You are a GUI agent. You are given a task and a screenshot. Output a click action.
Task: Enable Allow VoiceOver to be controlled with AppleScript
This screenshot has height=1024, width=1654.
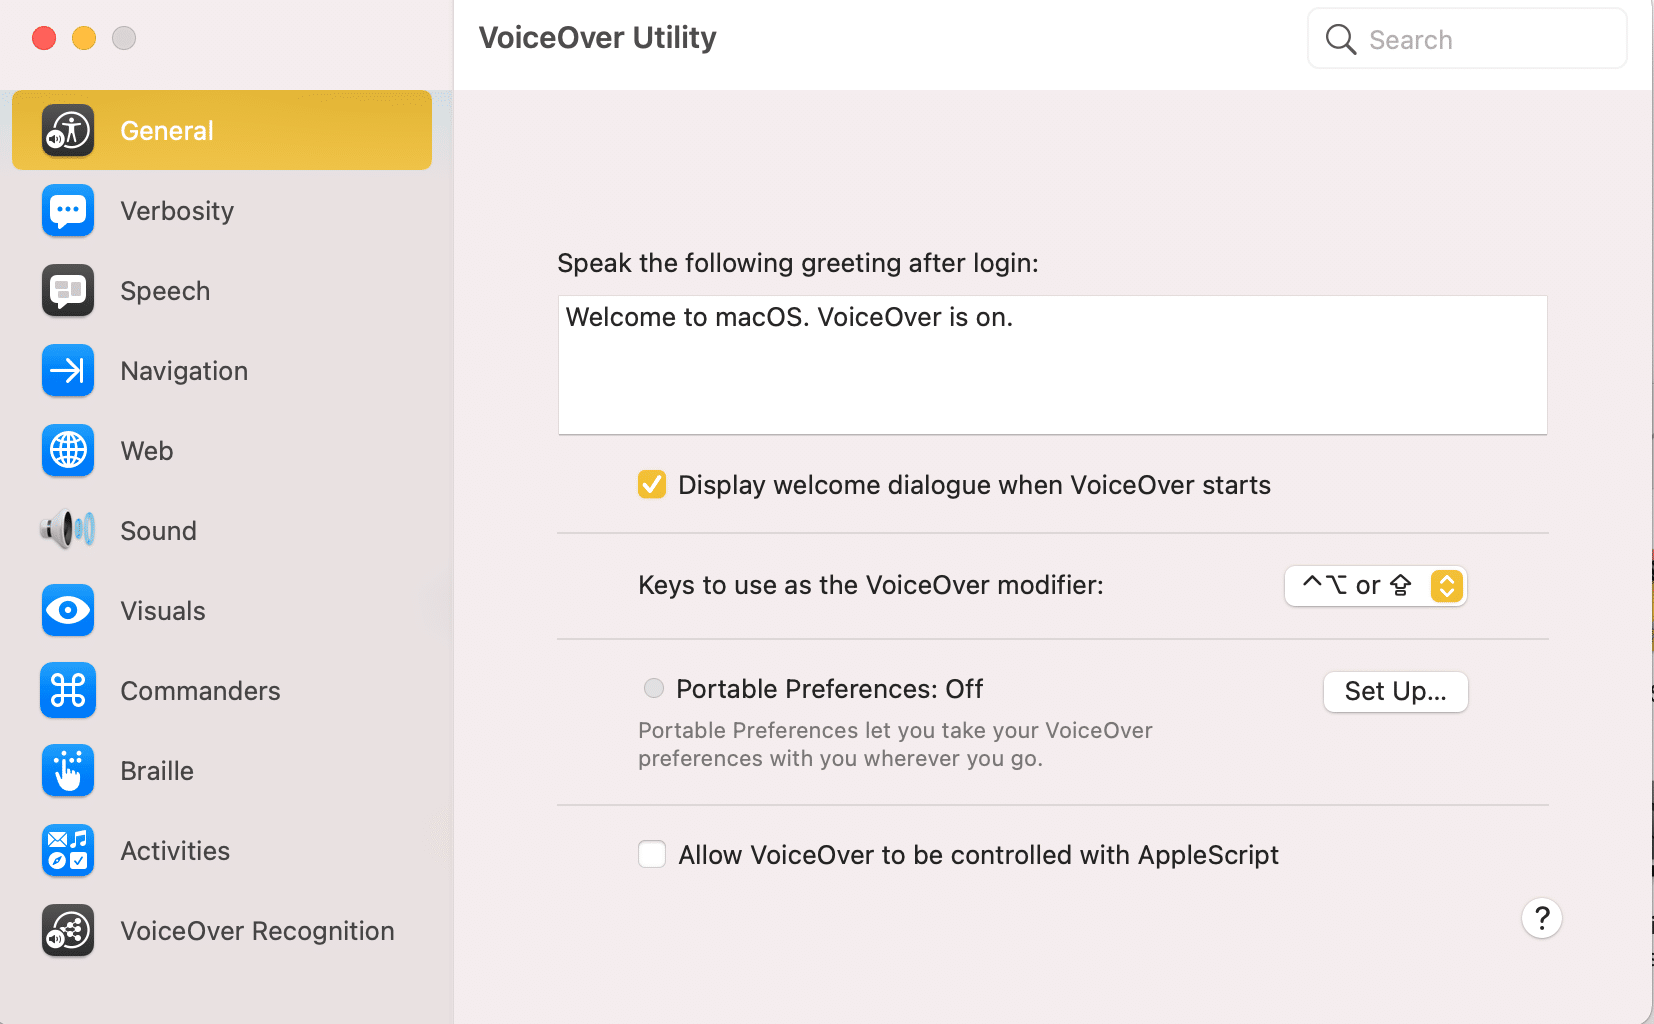(x=651, y=854)
